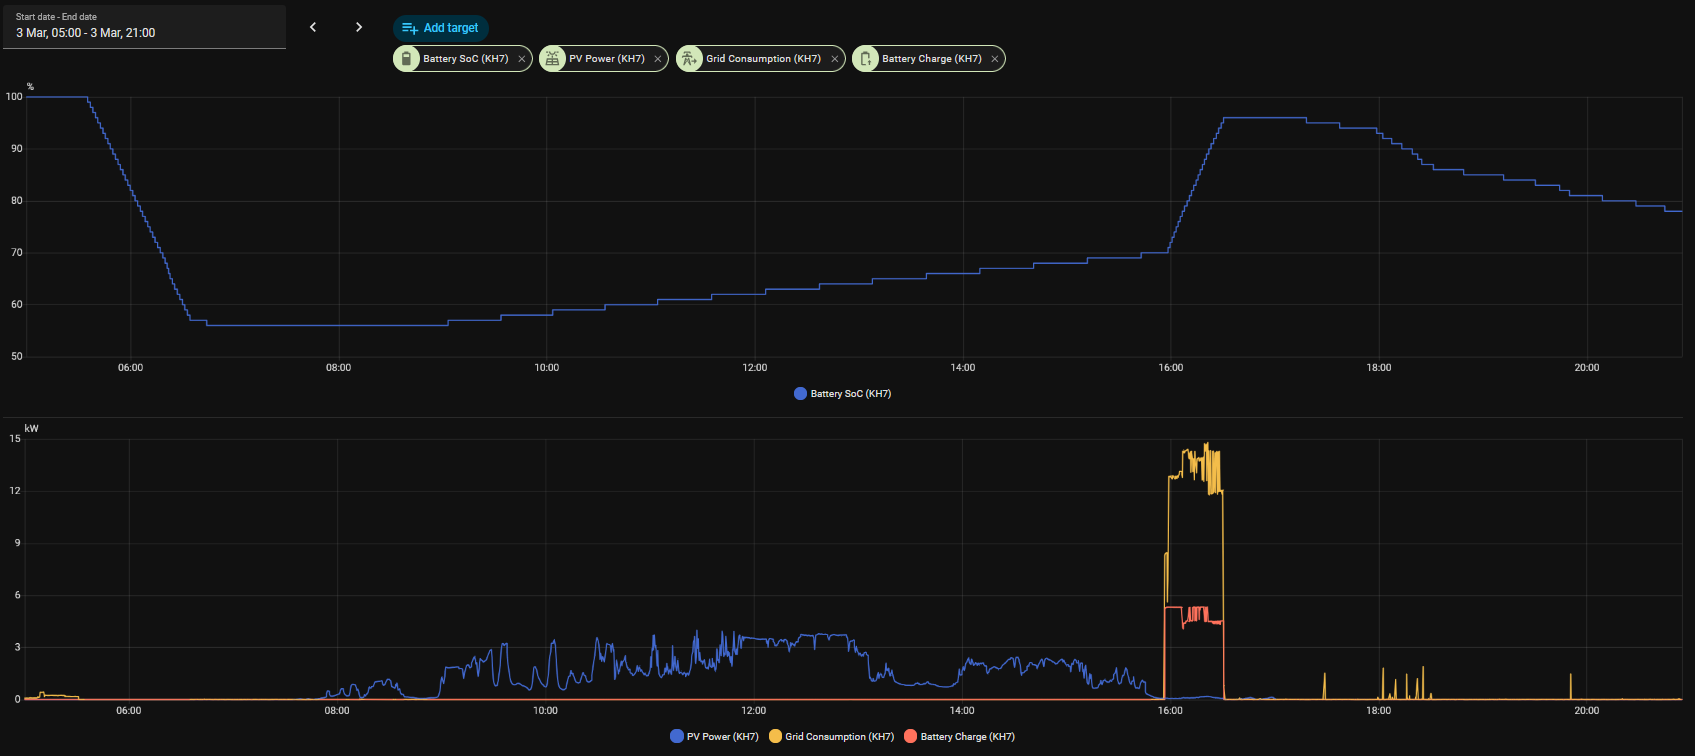Remove the Battery SoC (KH7) target chip
The height and width of the screenshot is (756, 1695).
click(522, 59)
